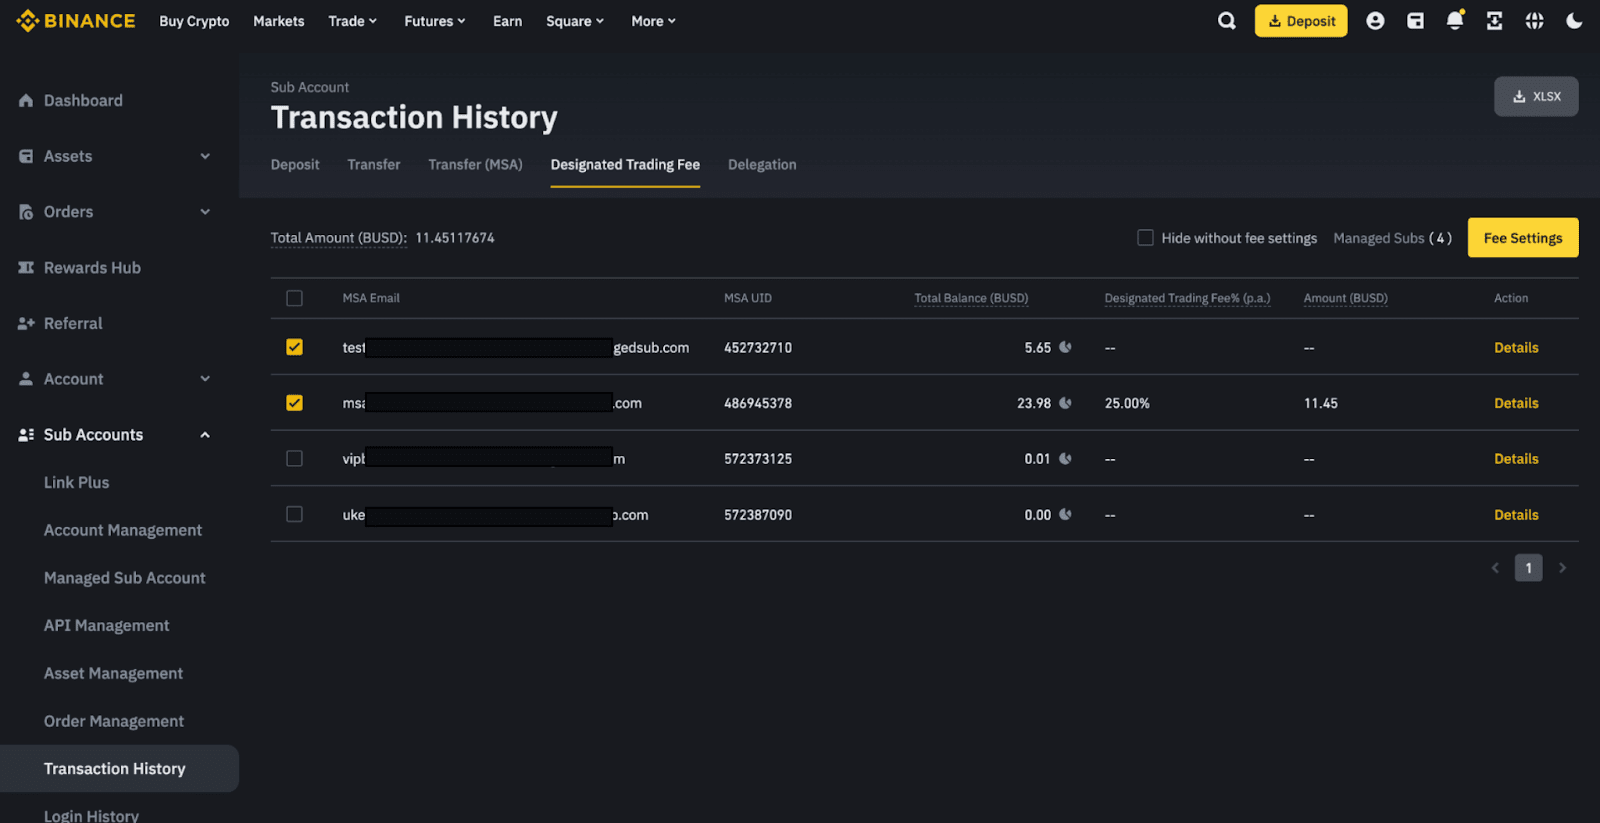Click the user profile icon
Image resolution: width=1600 pixels, height=823 pixels.
[1375, 21]
